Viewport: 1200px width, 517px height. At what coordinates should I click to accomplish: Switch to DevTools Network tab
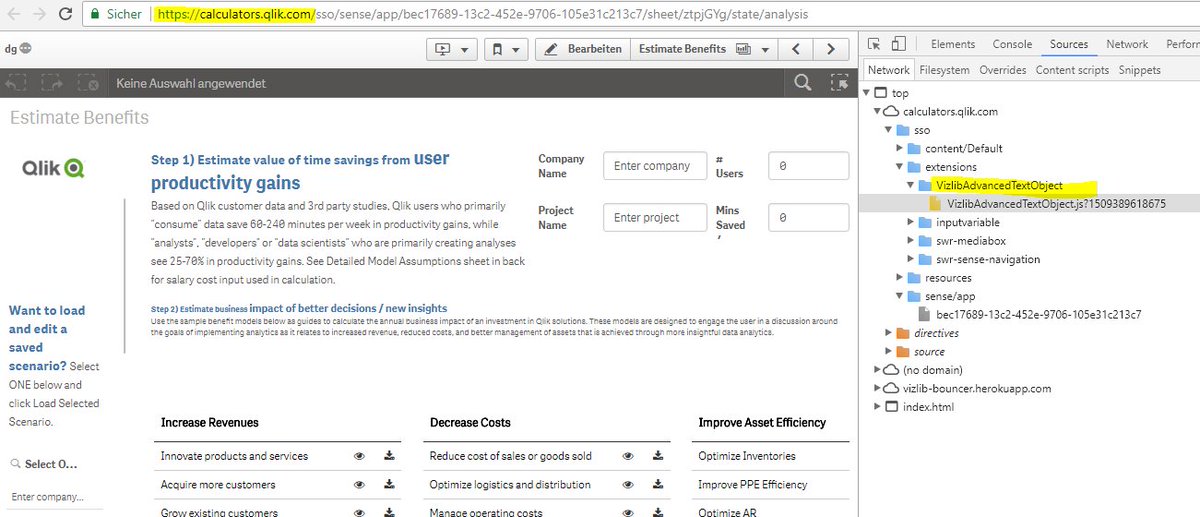click(x=1127, y=44)
